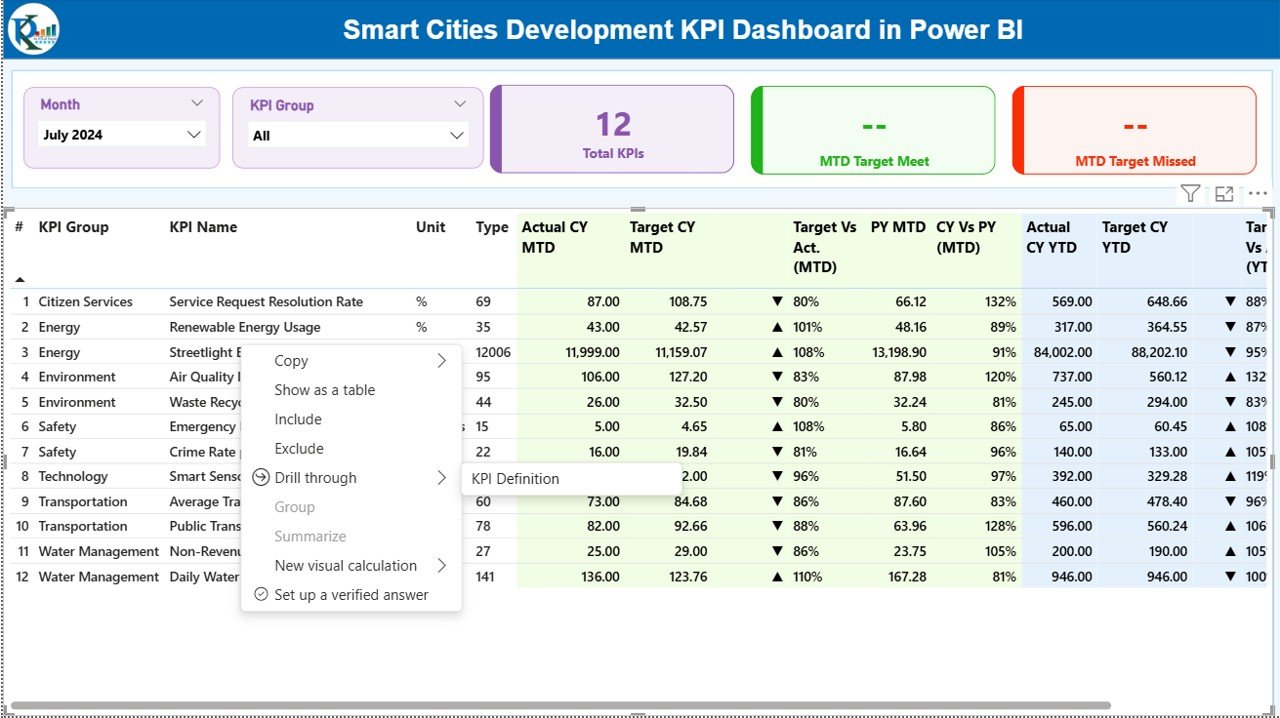Click the MTD Target Meet green card

pyautogui.click(x=872, y=128)
